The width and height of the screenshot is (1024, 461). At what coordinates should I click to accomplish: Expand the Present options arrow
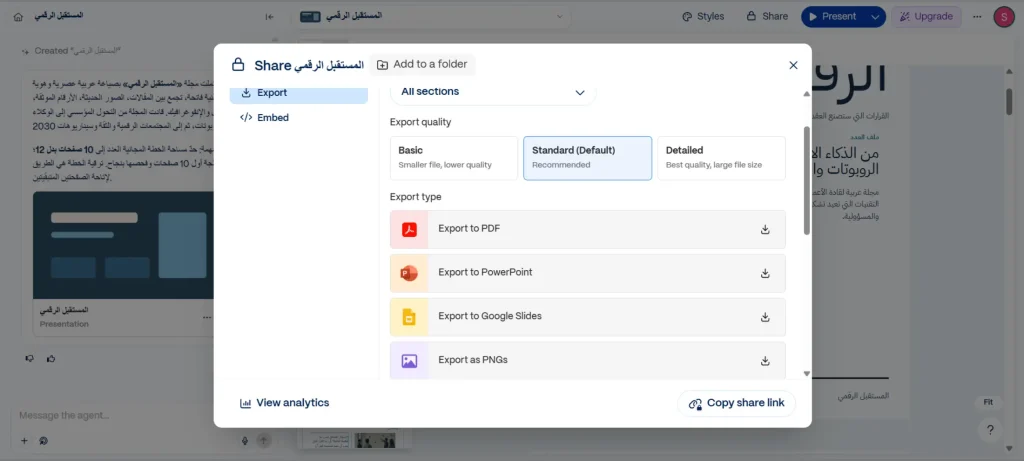point(876,16)
